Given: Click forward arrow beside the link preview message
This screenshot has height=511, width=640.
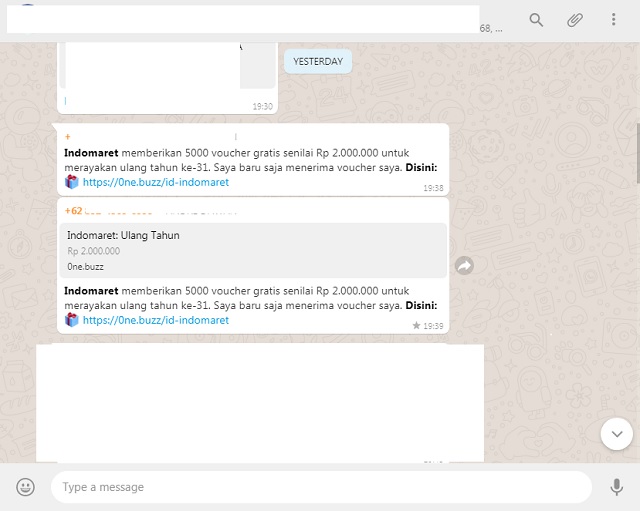Looking at the screenshot, I should [x=464, y=265].
